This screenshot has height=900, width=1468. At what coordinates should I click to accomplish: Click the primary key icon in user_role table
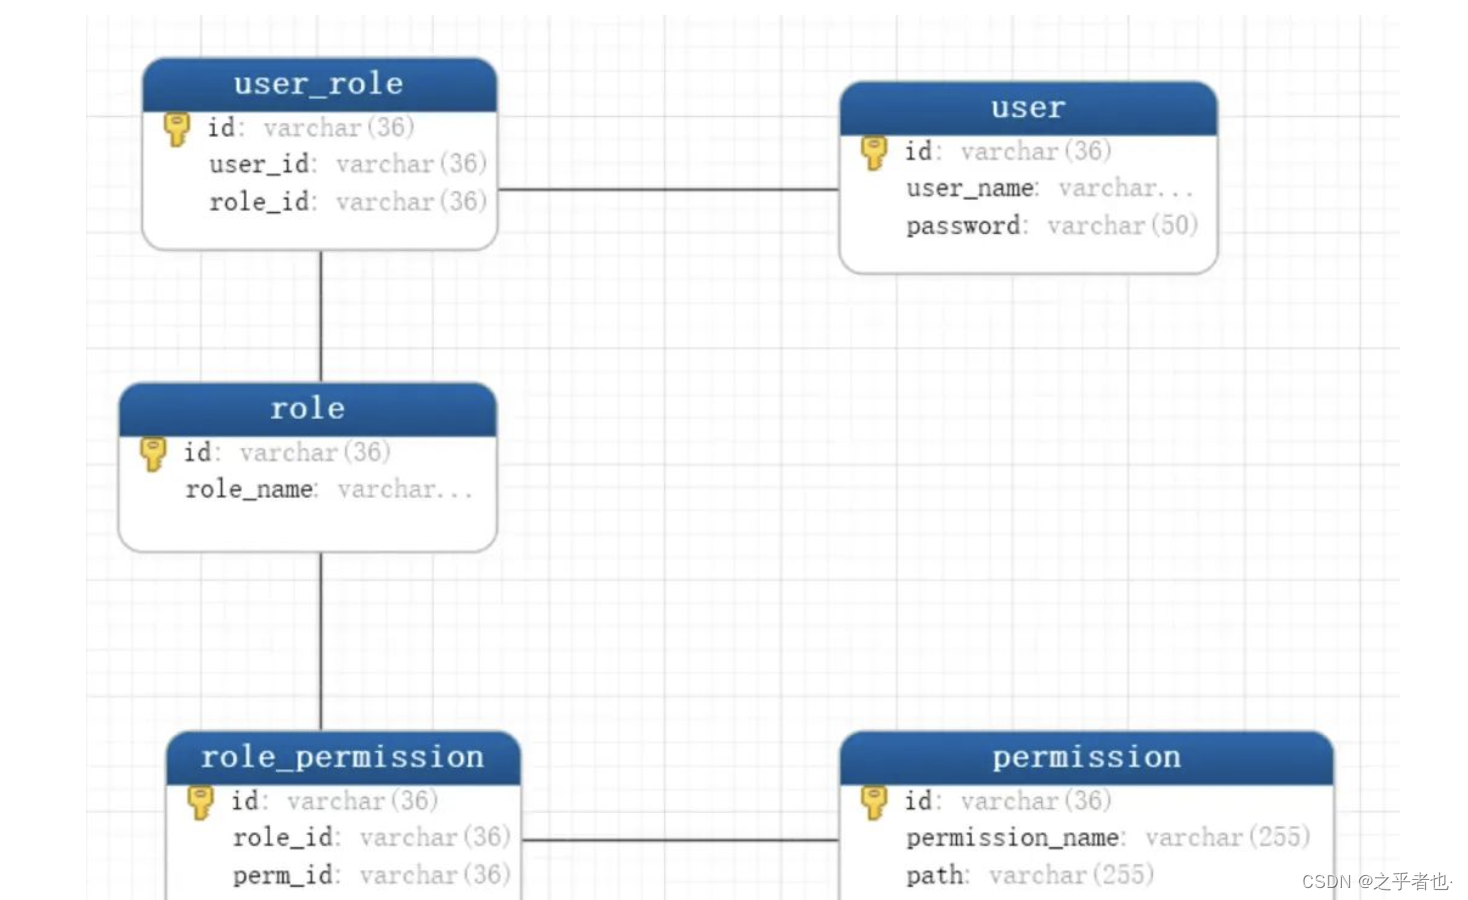[x=177, y=127]
